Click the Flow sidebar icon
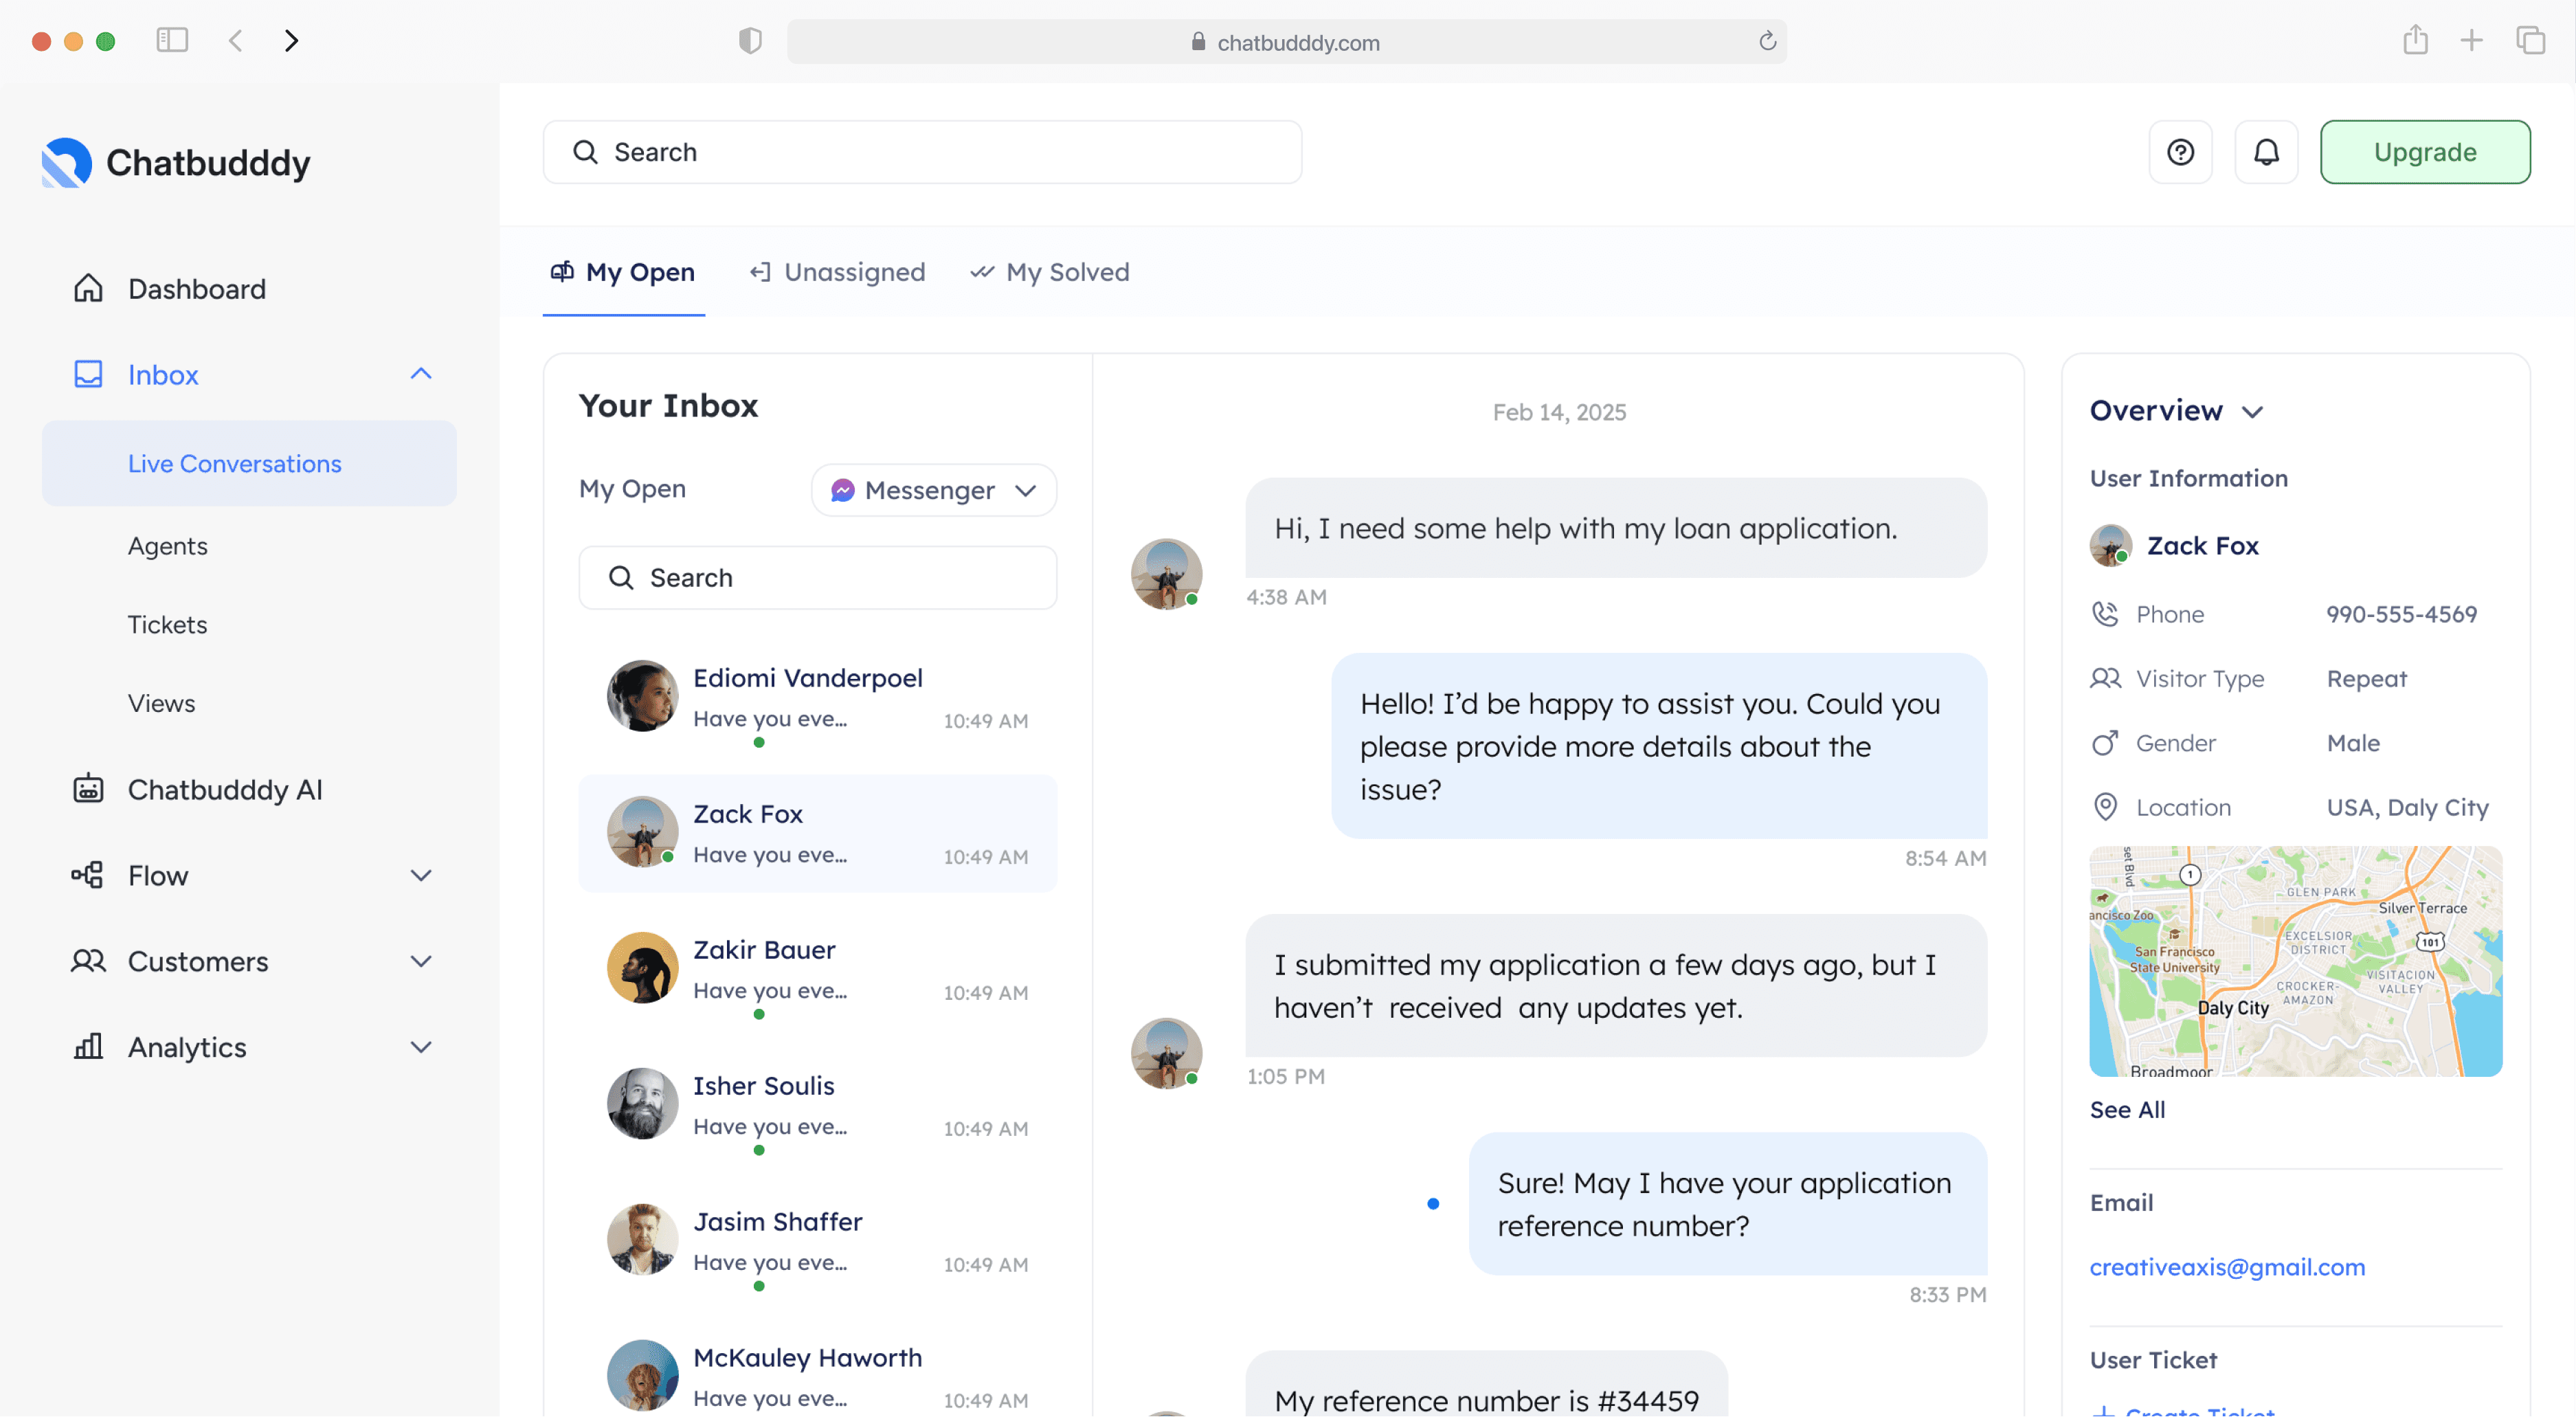The width and height of the screenshot is (2576, 1417). point(89,875)
